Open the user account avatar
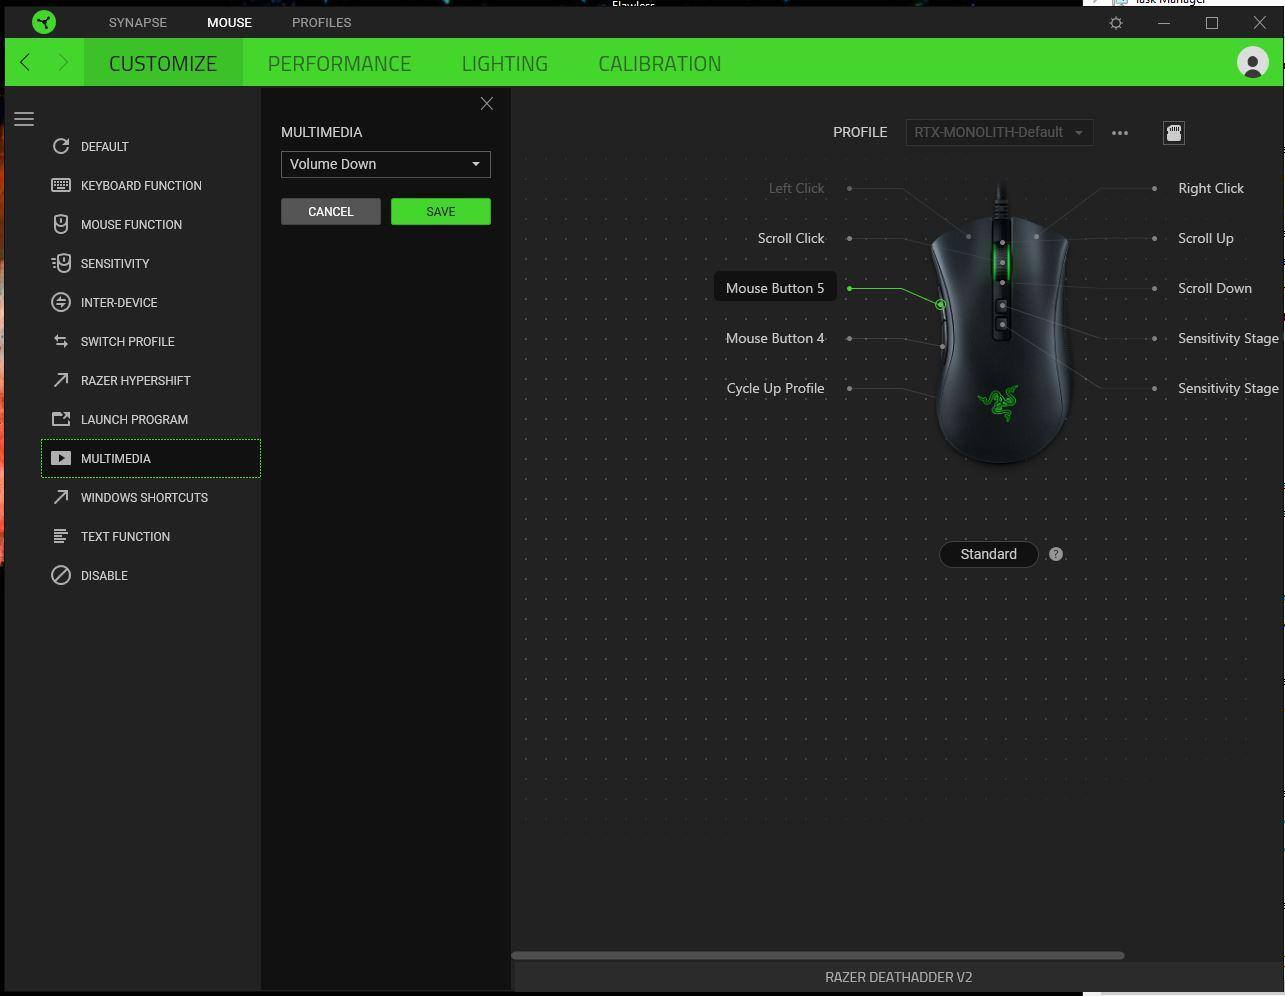The height and width of the screenshot is (996, 1285). 1252,62
